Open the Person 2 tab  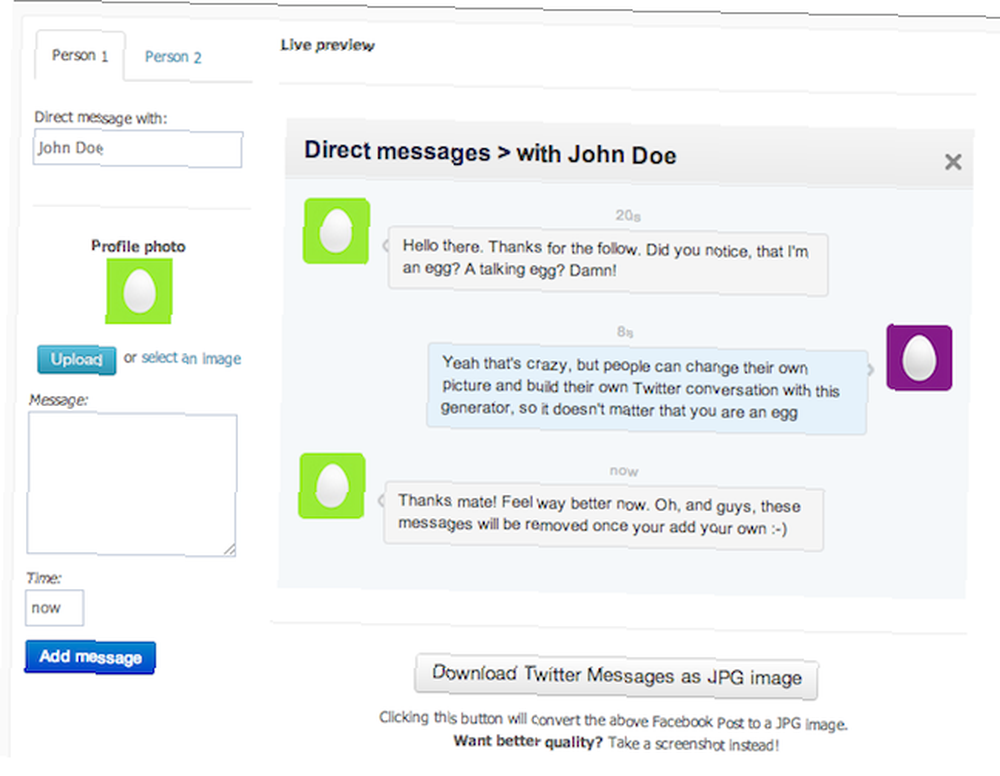point(173,57)
